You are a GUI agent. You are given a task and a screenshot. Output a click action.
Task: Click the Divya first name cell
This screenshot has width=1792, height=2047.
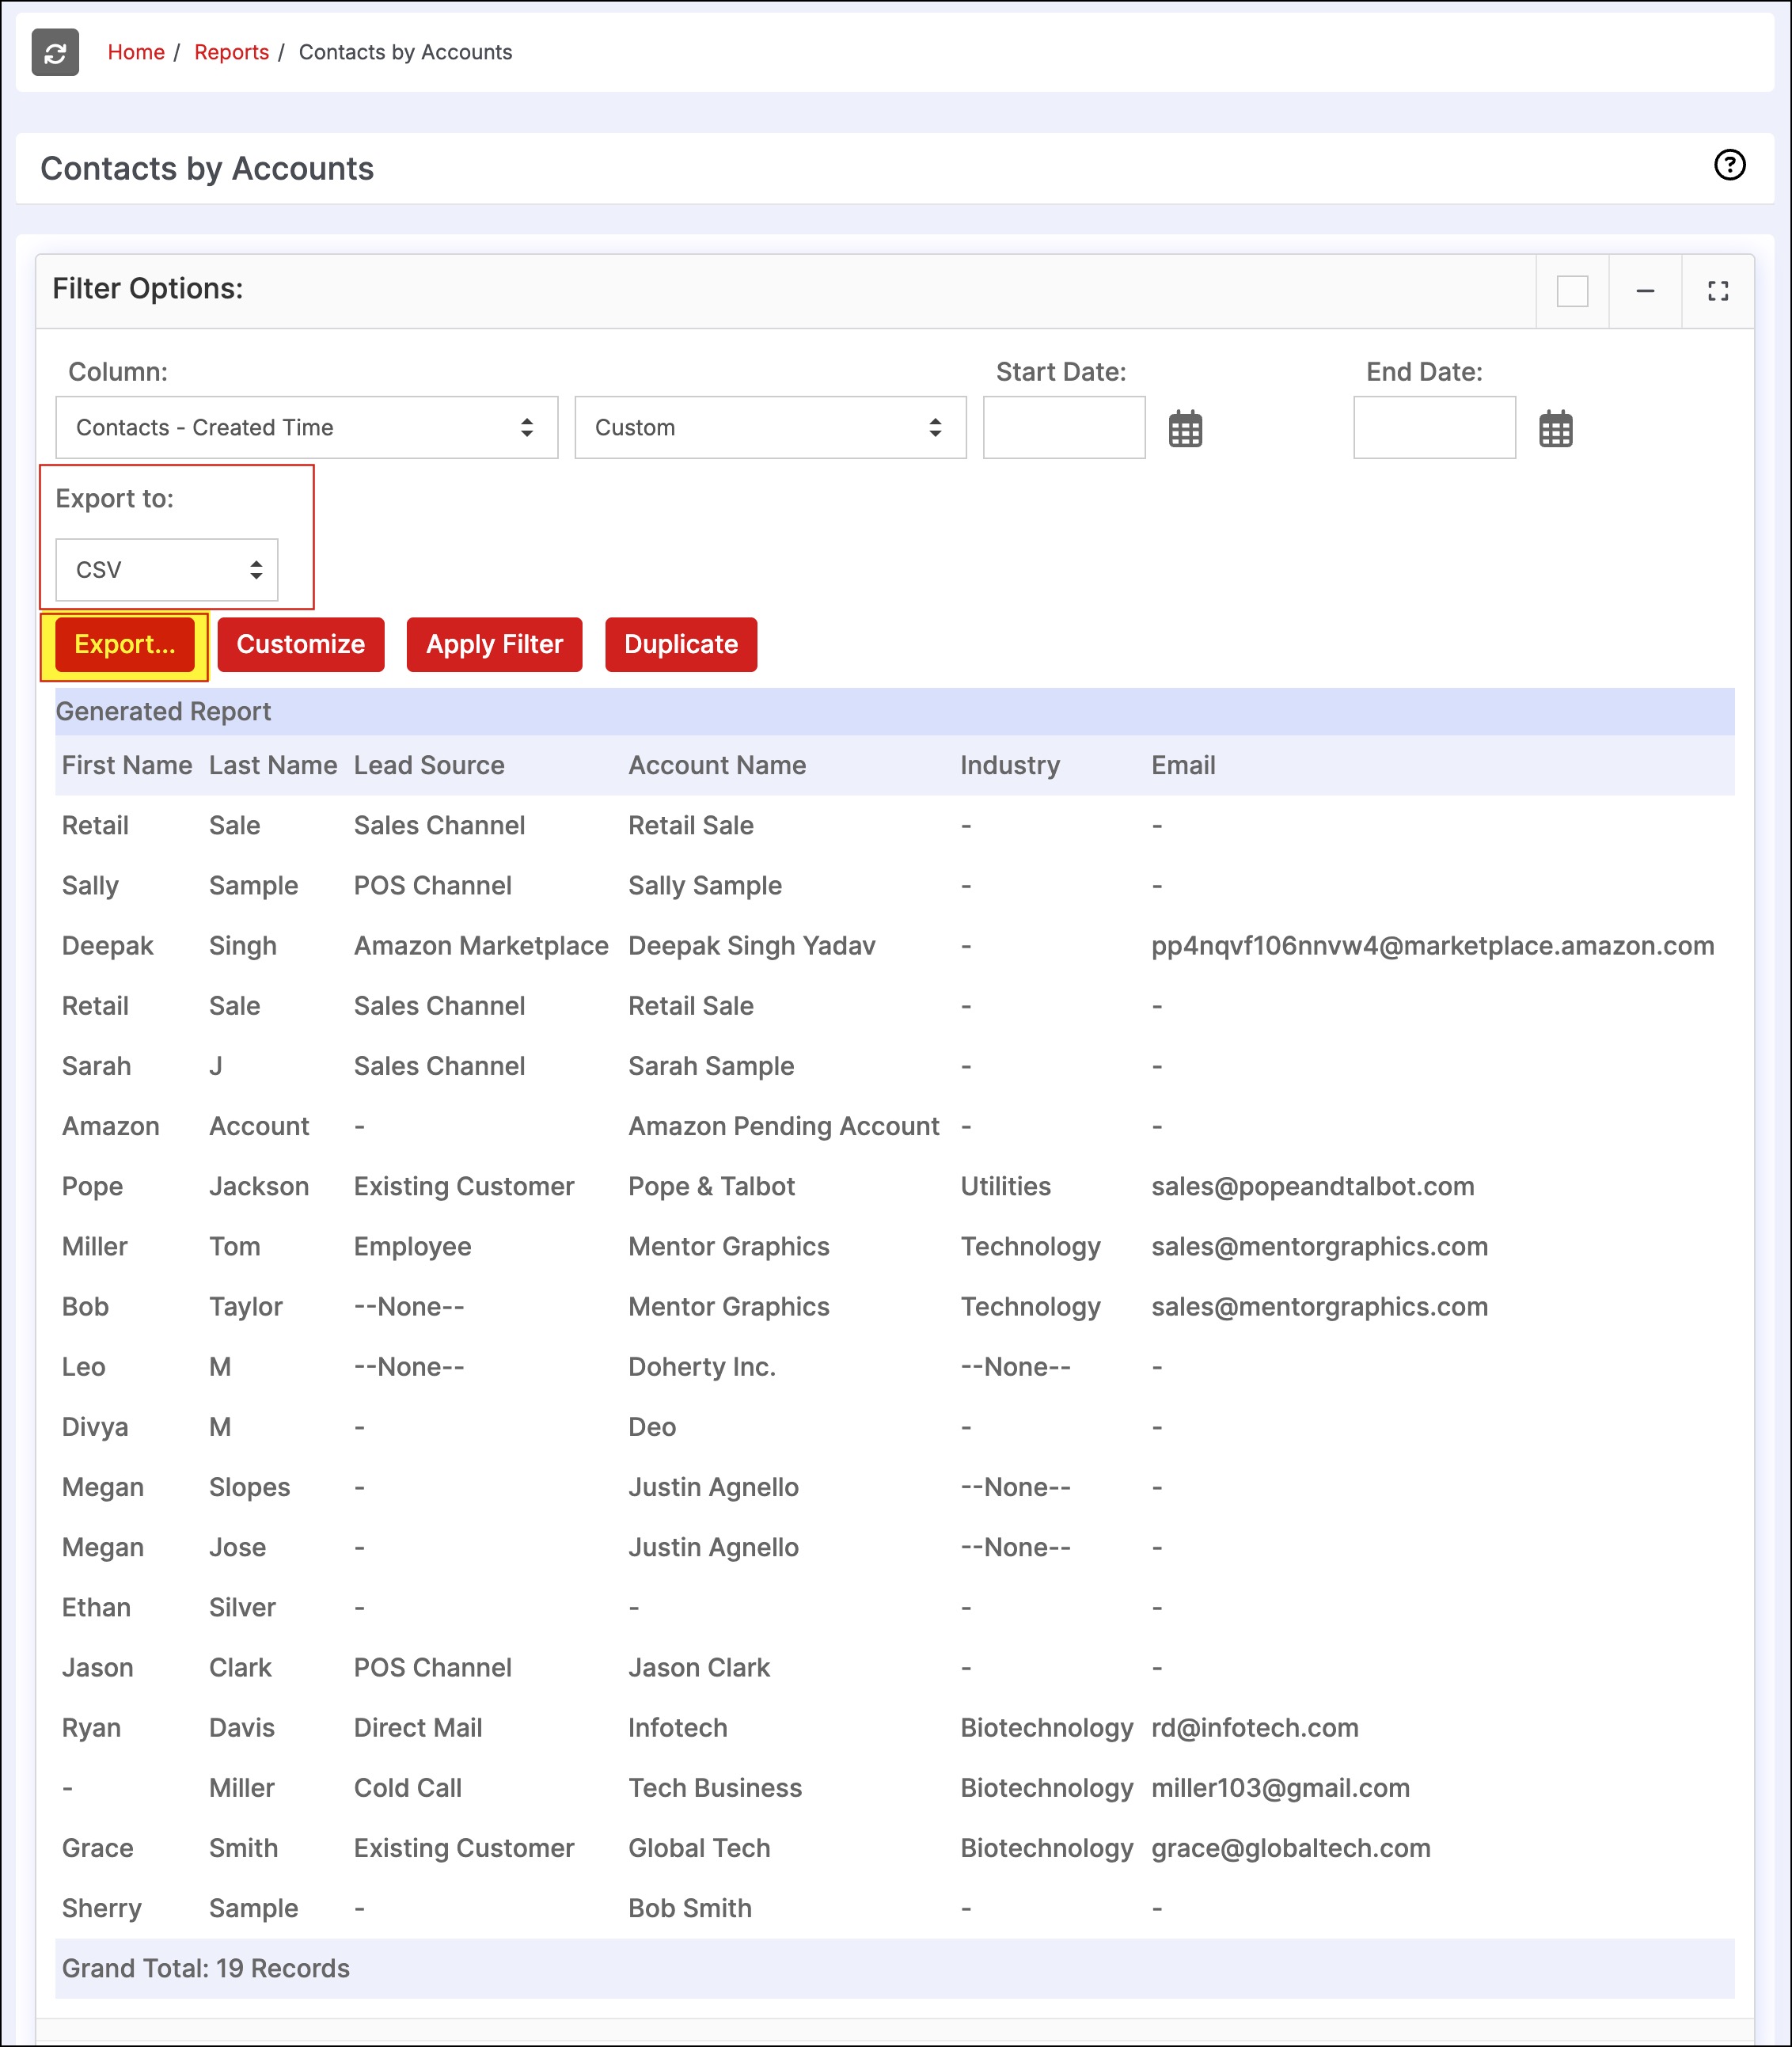coord(95,1427)
